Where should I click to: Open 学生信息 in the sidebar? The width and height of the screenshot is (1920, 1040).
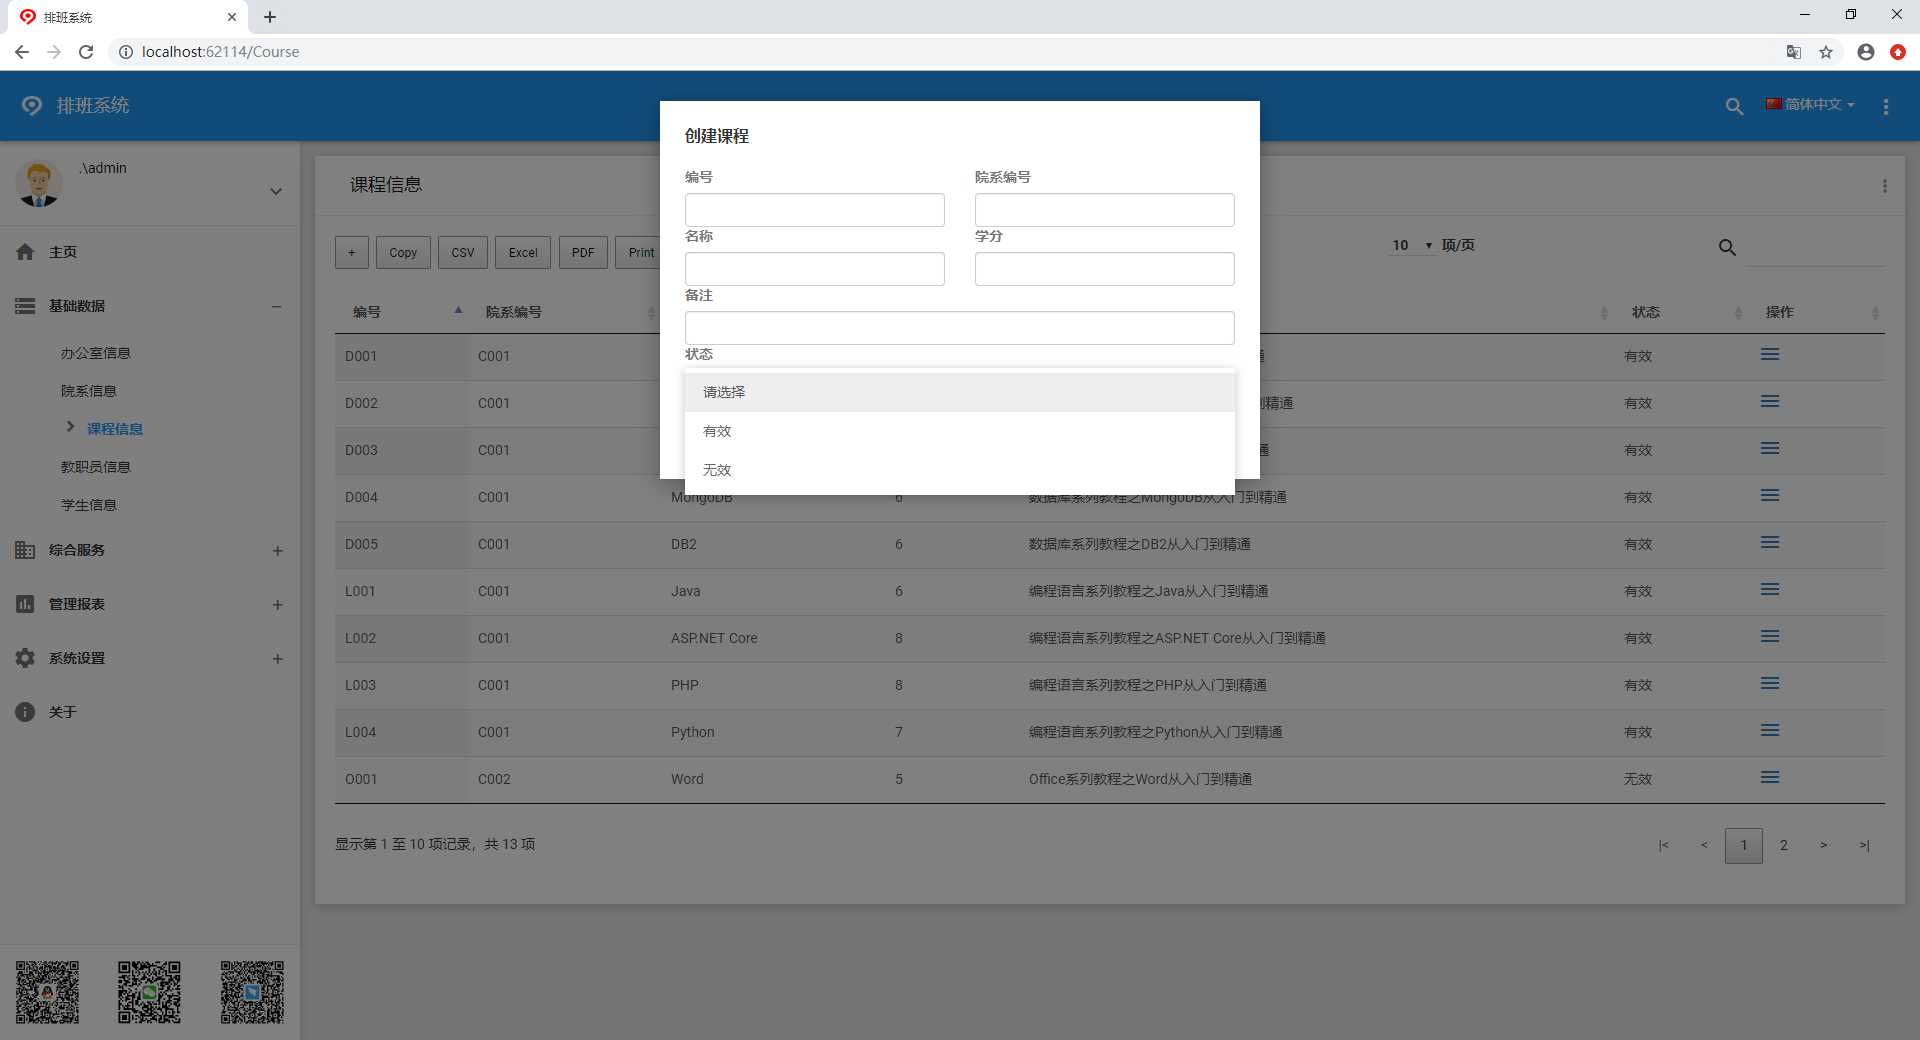[89, 505]
